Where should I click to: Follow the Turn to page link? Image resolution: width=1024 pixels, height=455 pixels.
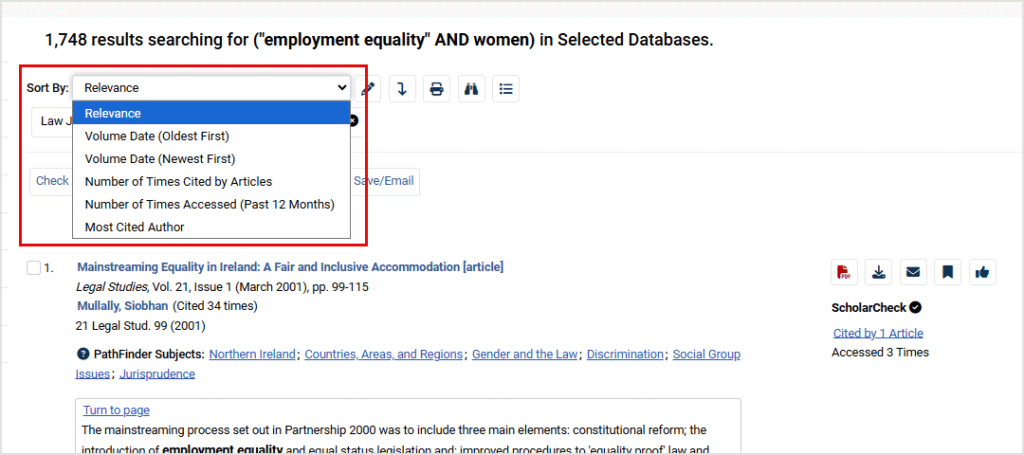point(116,410)
